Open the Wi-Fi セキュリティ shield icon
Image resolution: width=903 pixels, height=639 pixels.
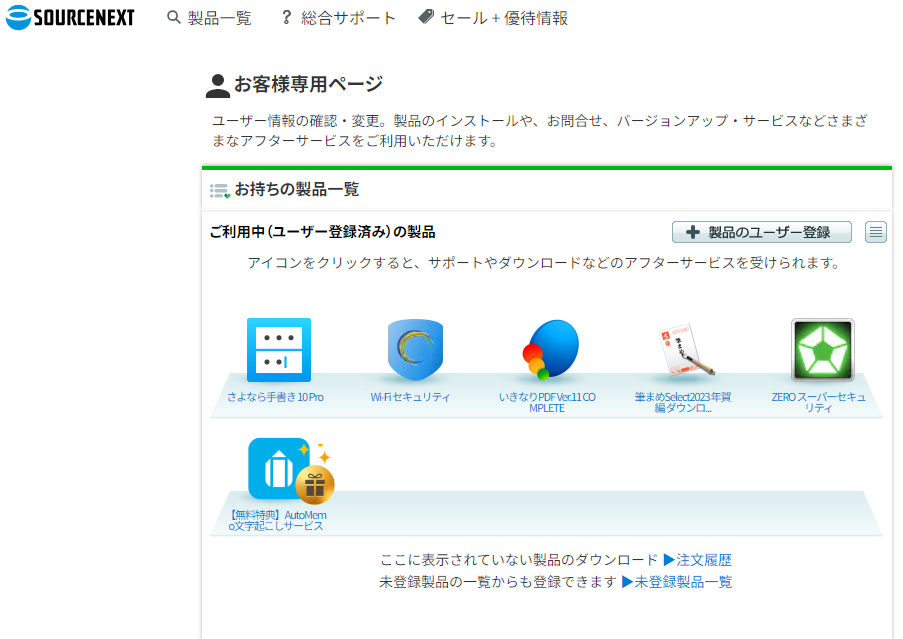coord(415,350)
